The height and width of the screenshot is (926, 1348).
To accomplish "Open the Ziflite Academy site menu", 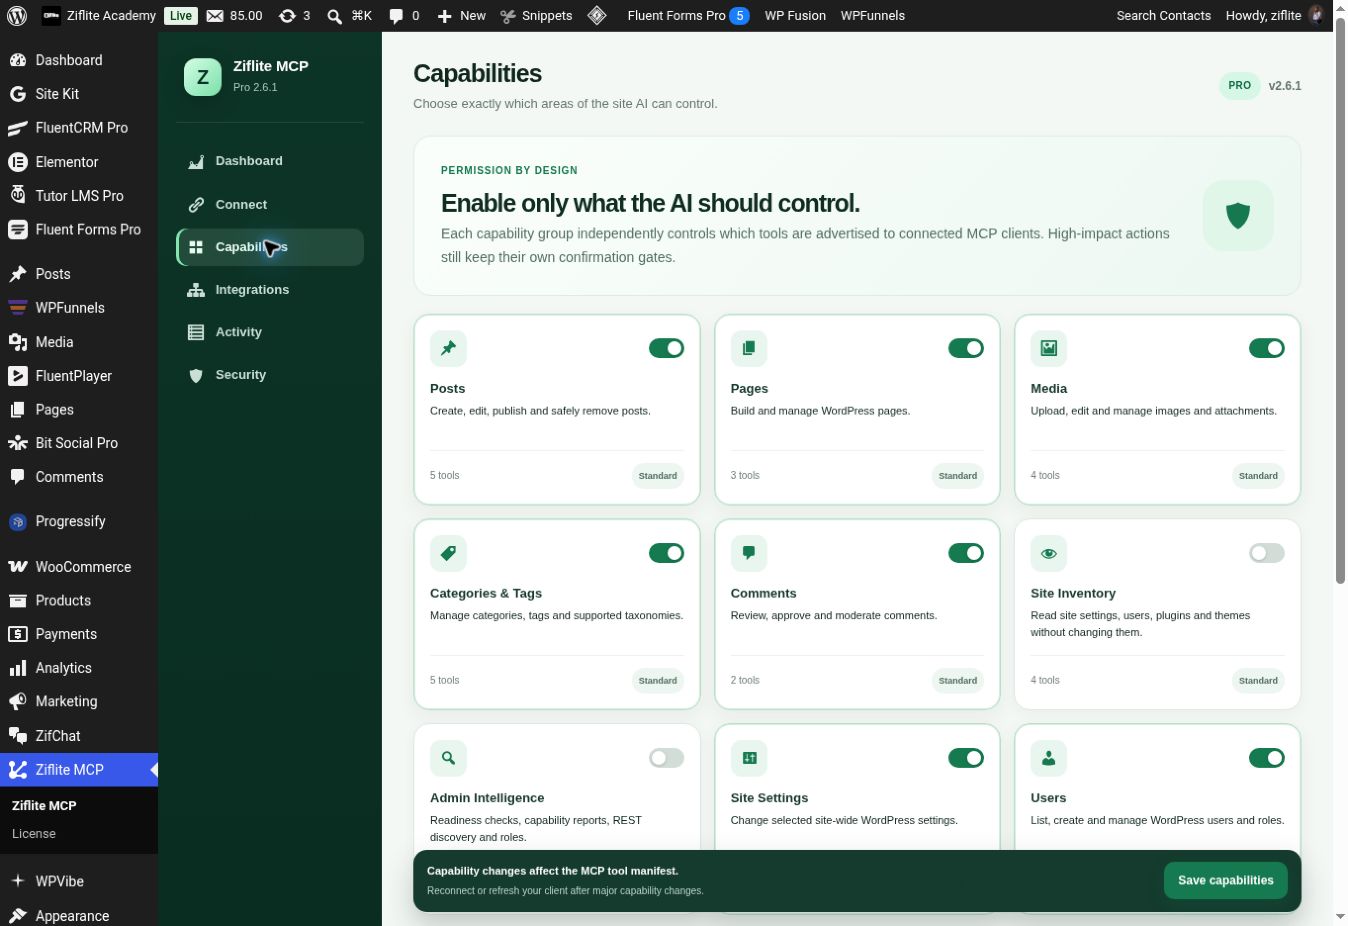I will 99,15.
